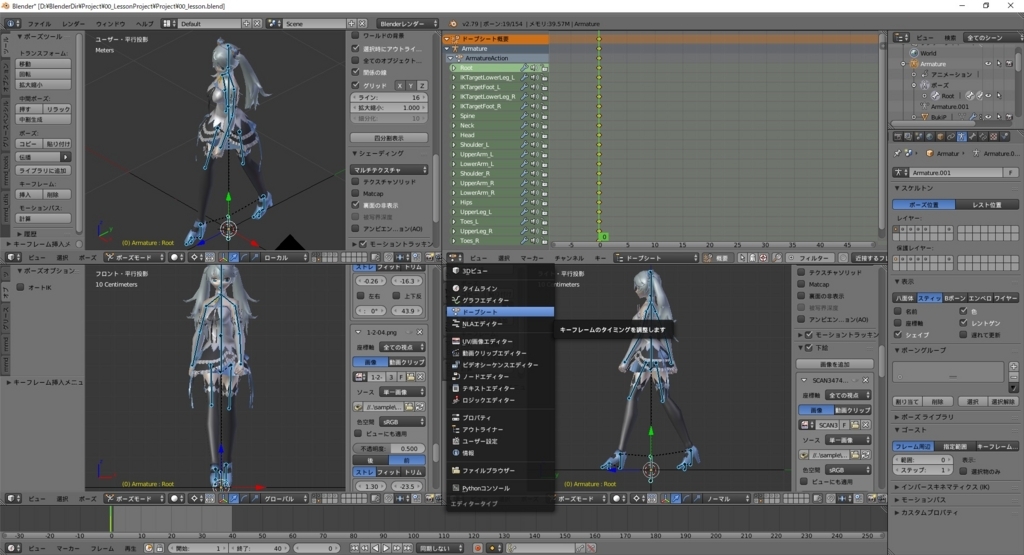The image size is (1024, 555).
Task: Toggle the Matcap checkbox in Shading panel
Action: click(356, 193)
